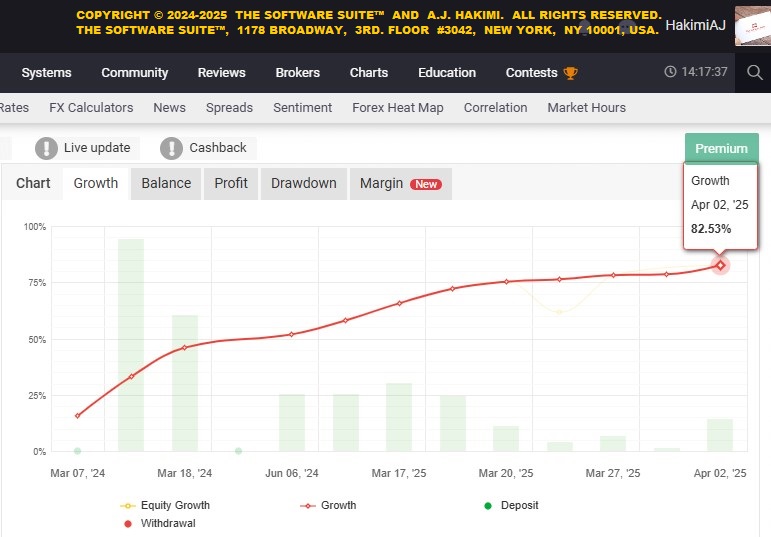771x537 pixels.
Task: Click the HakimiAJ username
Action: (695, 25)
